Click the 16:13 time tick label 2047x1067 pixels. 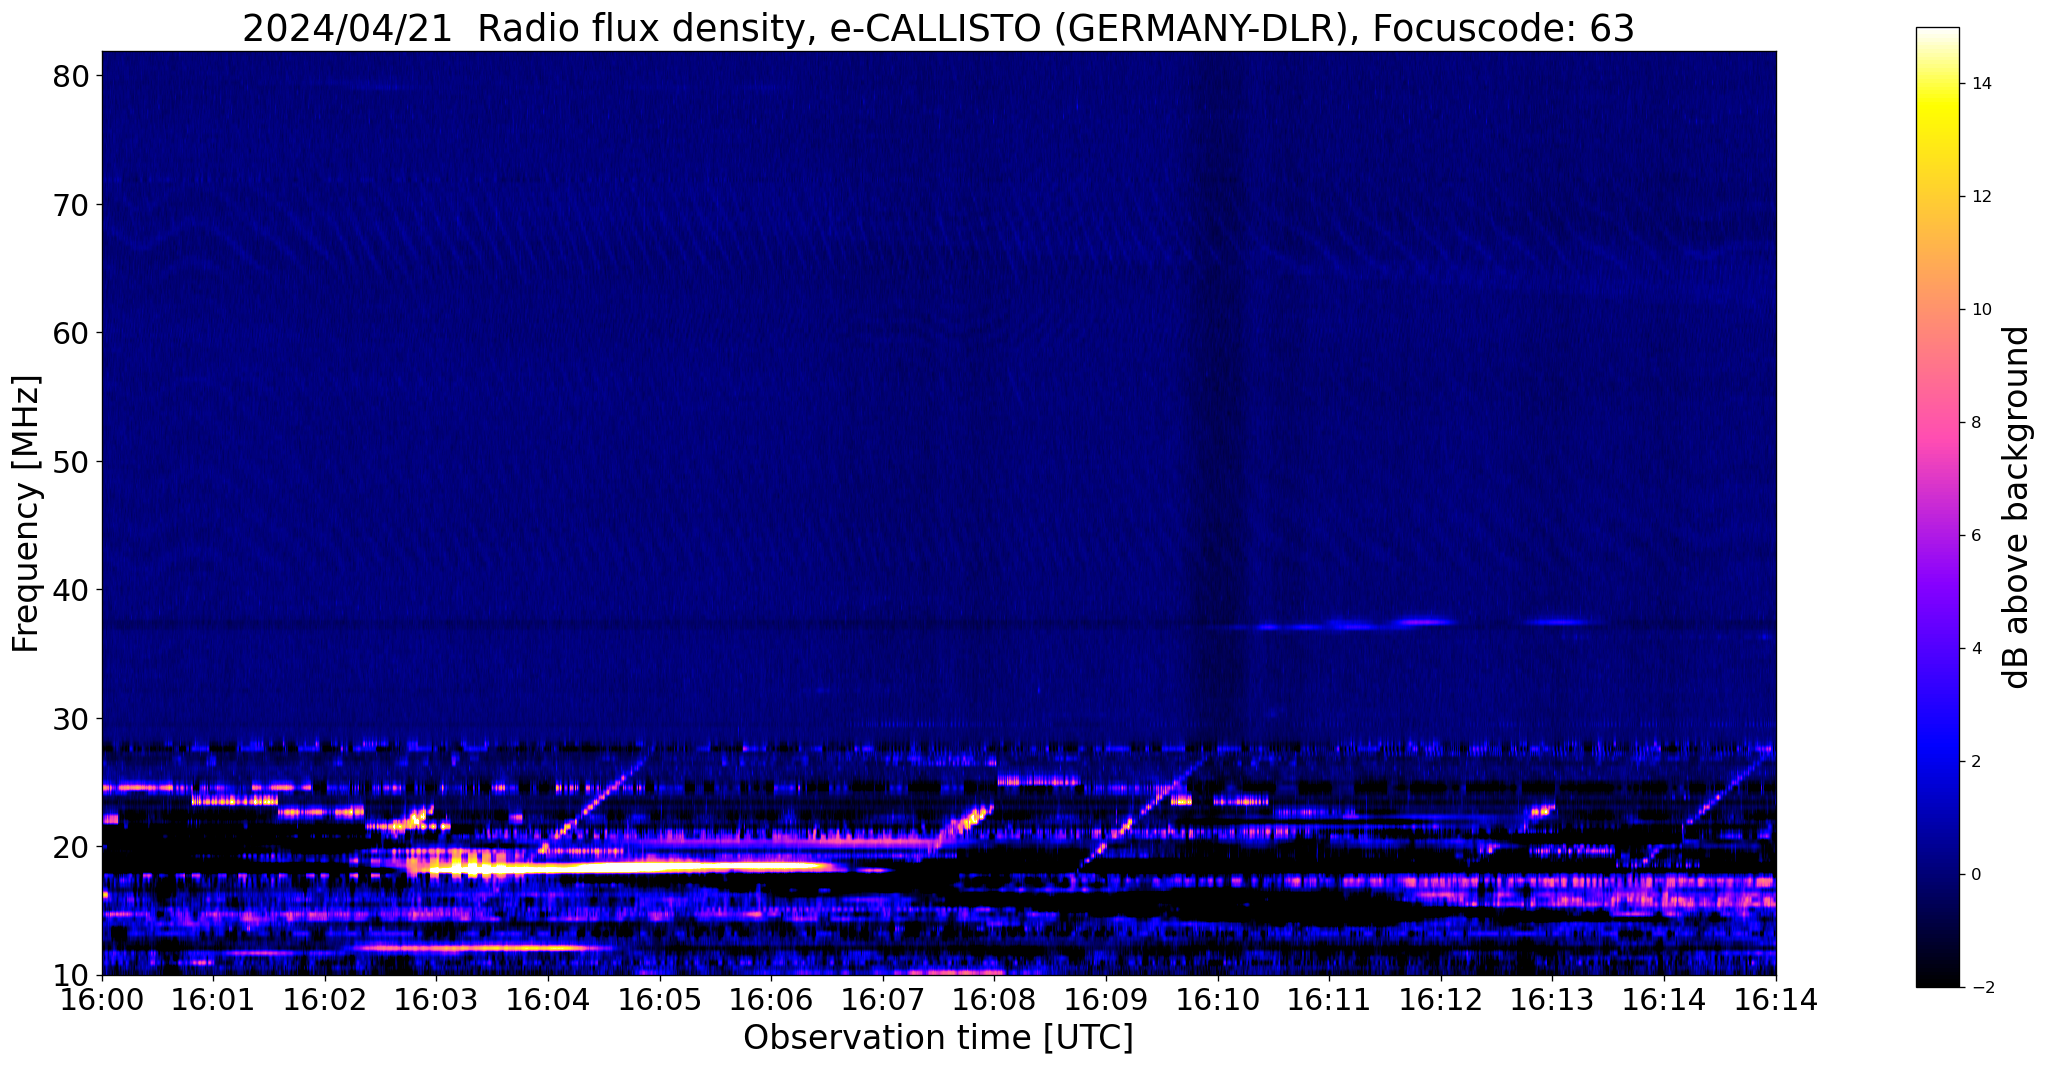(x=1552, y=1000)
